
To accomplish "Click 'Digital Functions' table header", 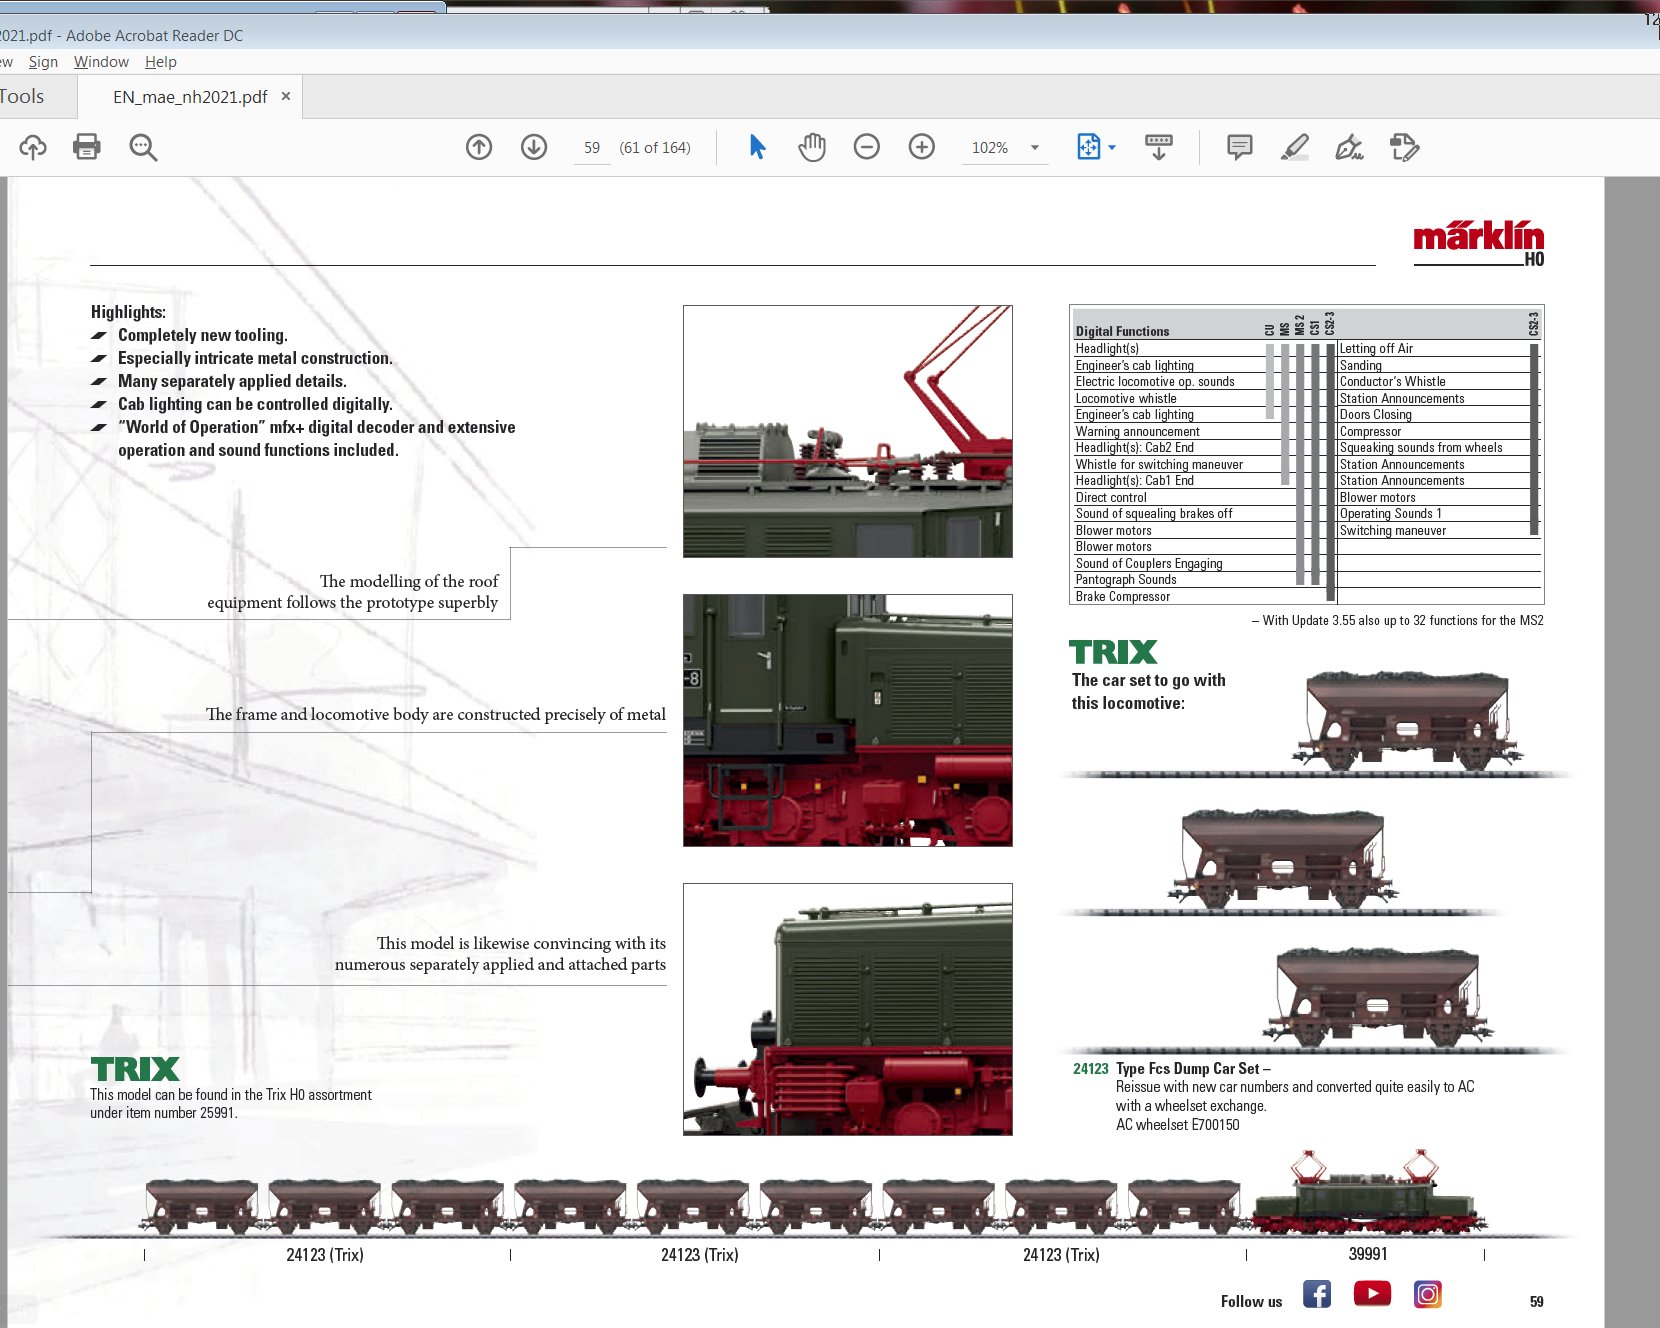I will [1122, 331].
